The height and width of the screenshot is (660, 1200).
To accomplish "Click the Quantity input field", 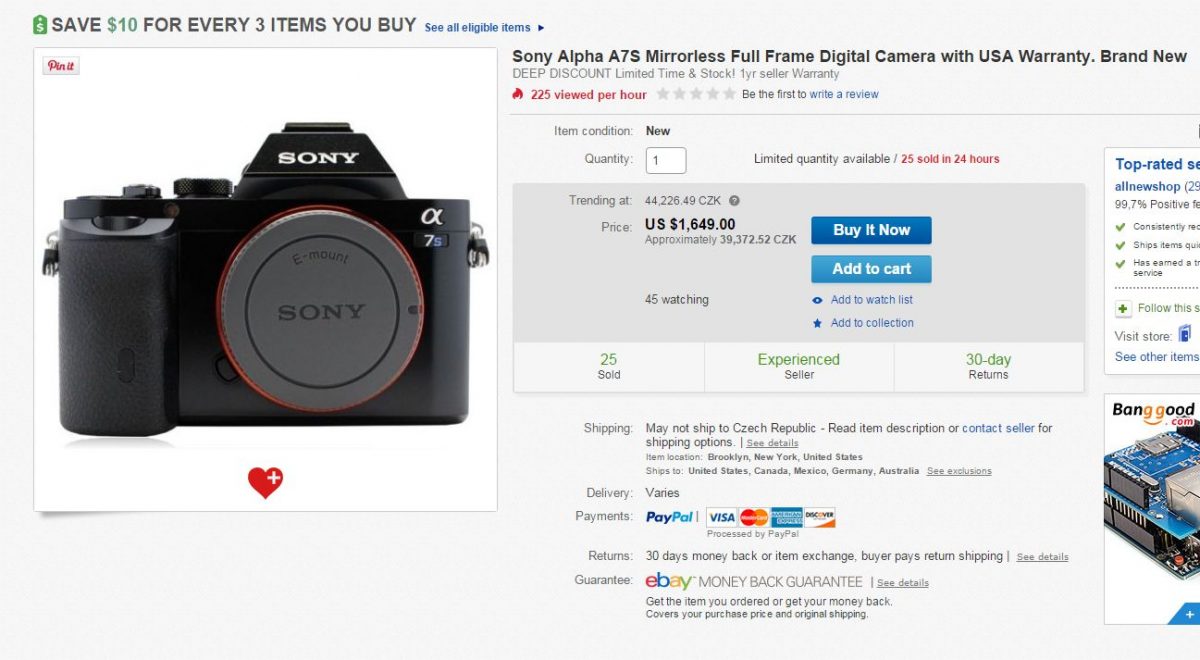I will pyautogui.click(x=666, y=160).
